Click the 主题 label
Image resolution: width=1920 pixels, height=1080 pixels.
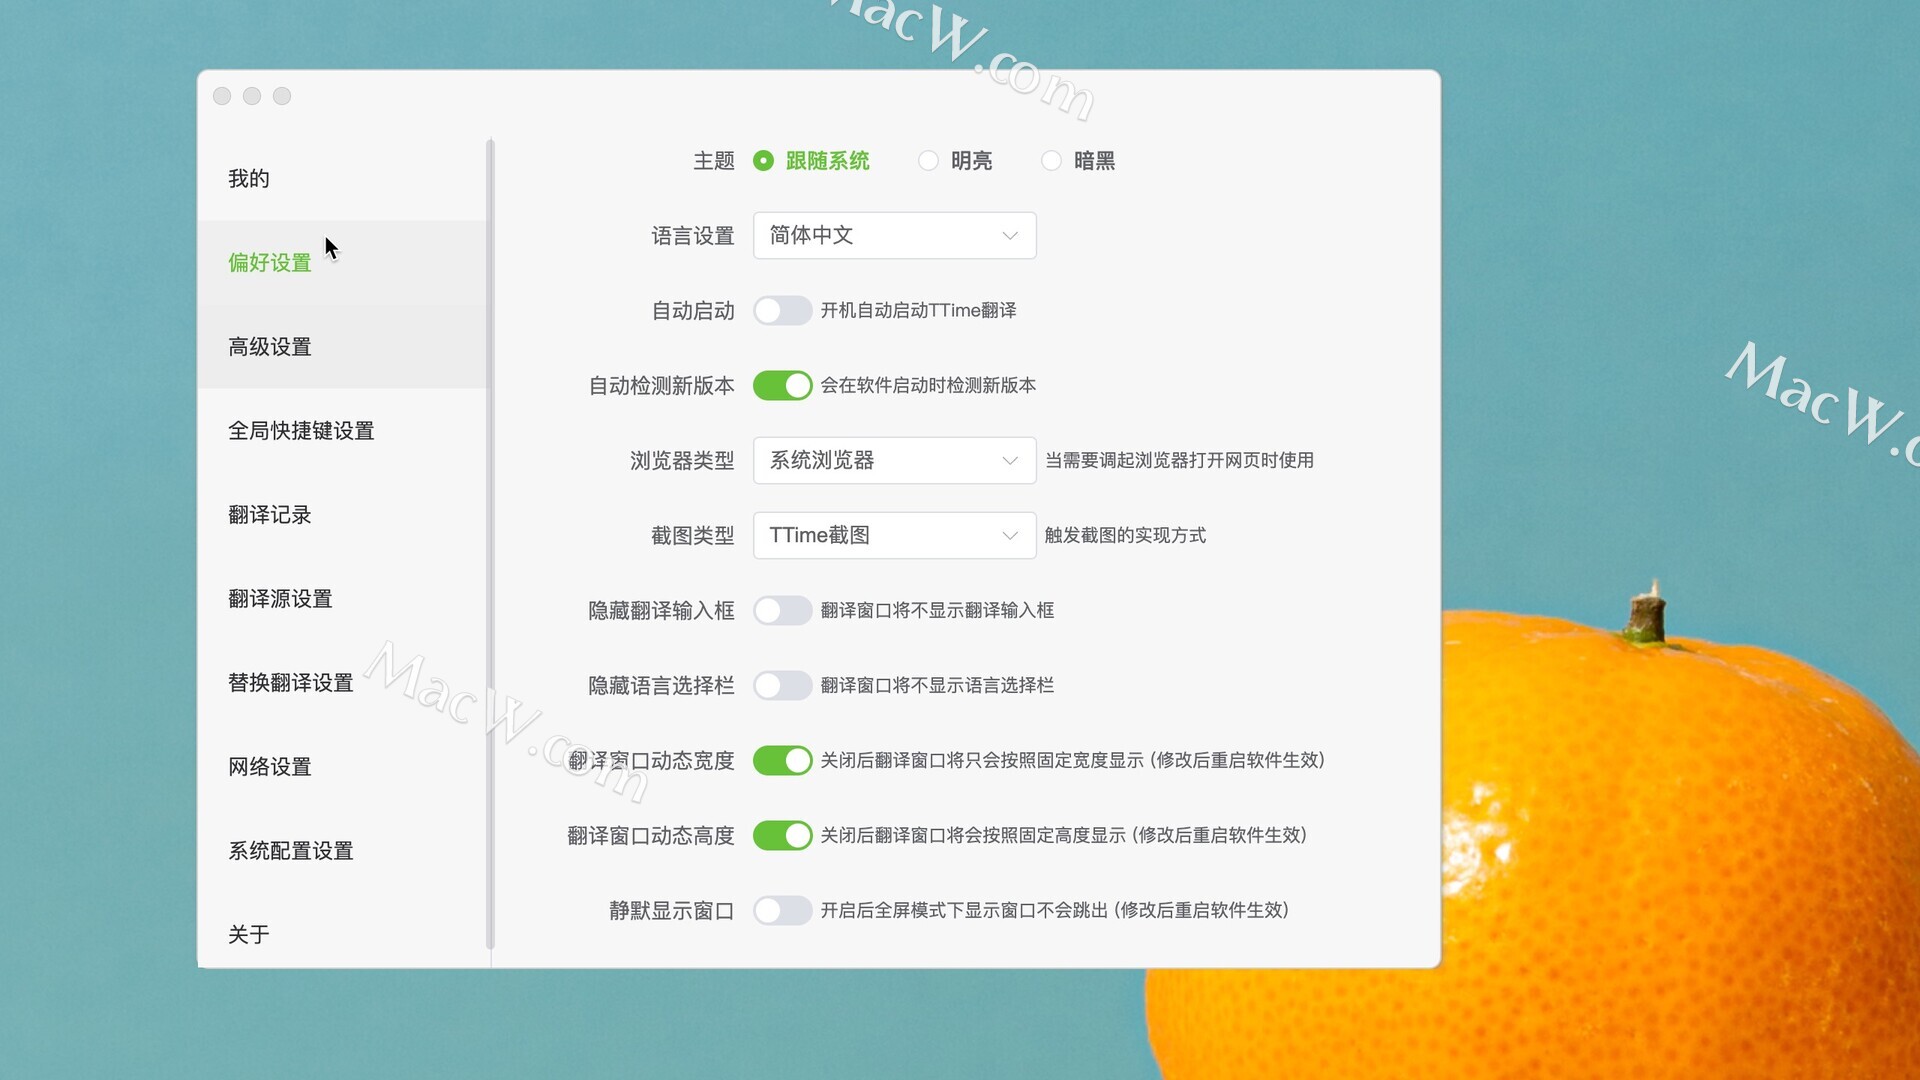[714, 161]
